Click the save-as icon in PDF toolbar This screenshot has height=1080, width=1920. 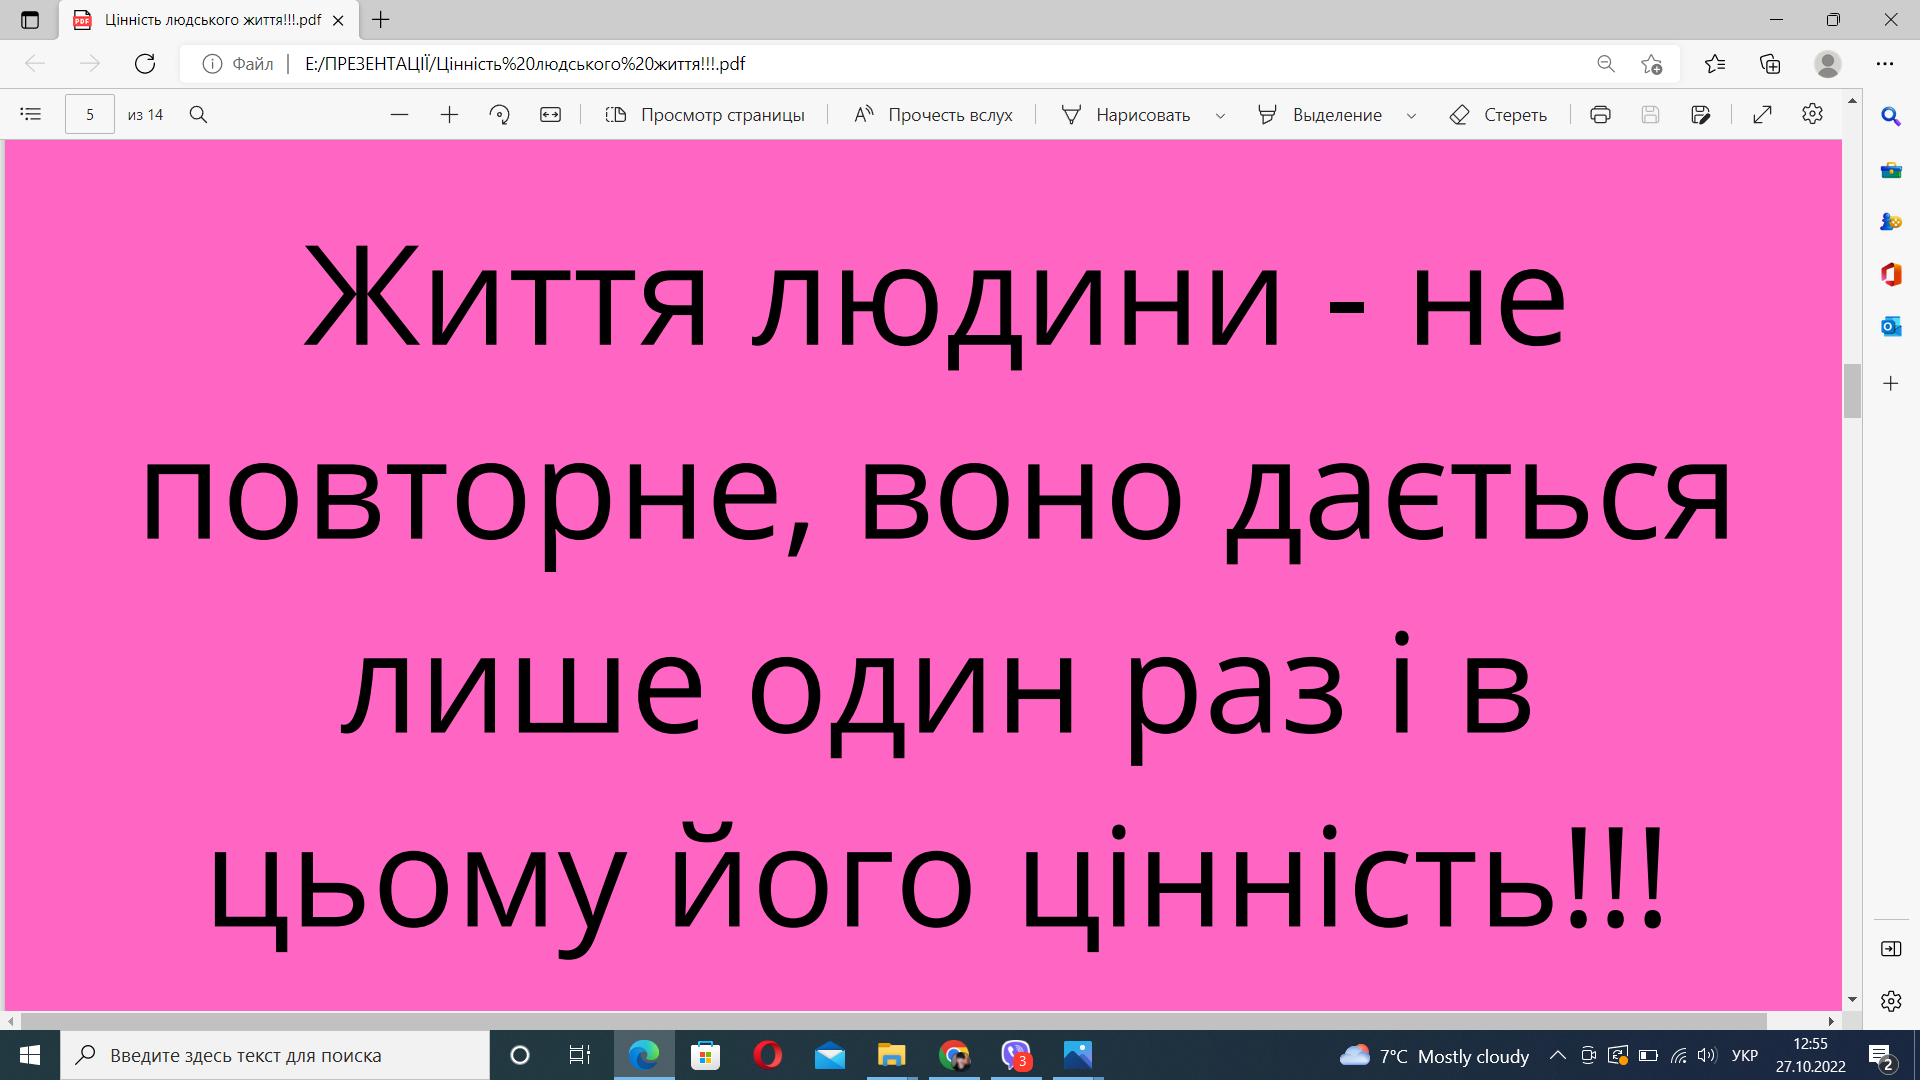click(1700, 115)
